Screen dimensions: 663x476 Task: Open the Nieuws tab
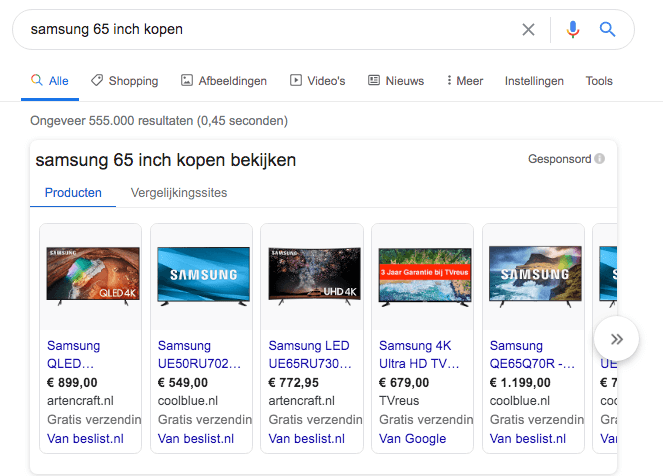coord(396,81)
